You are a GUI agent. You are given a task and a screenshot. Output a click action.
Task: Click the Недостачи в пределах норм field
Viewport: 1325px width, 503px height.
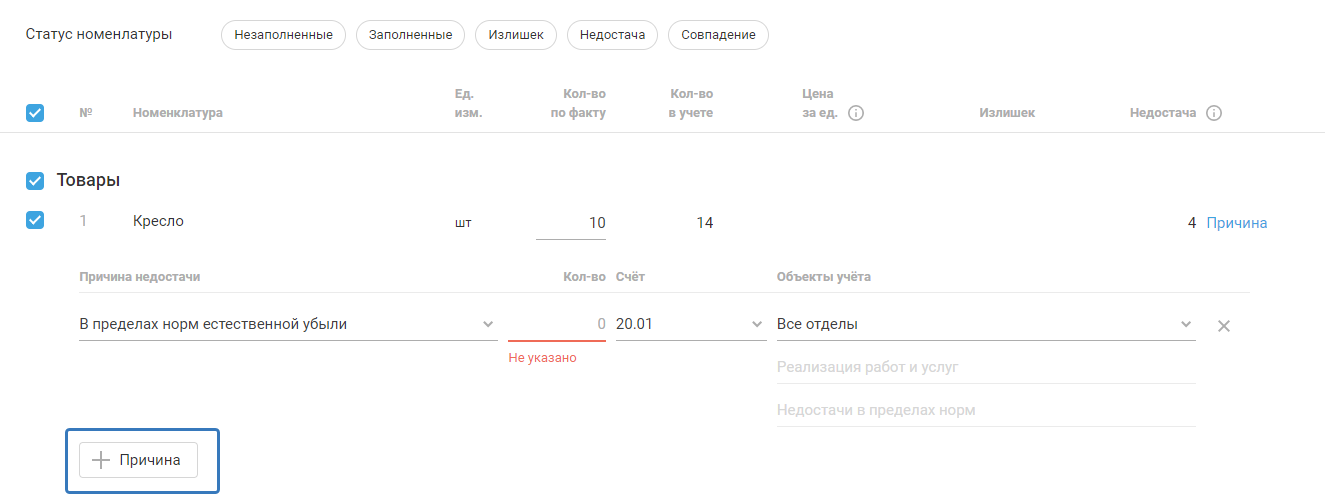[985, 410]
